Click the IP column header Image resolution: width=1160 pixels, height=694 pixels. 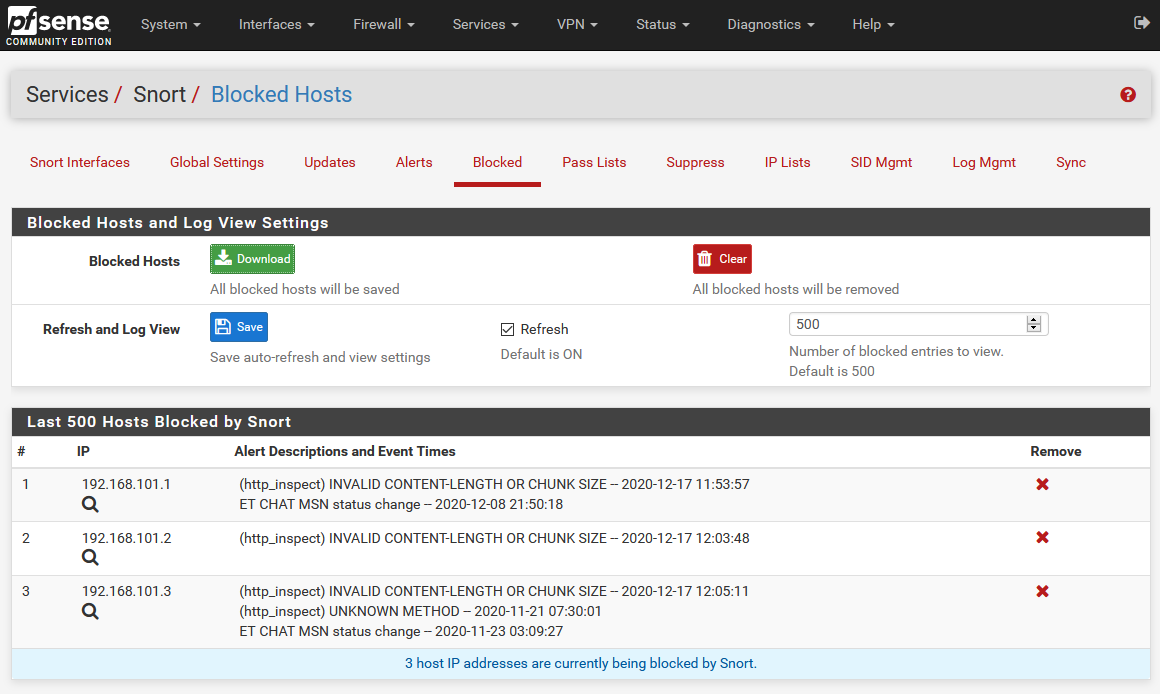pos(83,451)
